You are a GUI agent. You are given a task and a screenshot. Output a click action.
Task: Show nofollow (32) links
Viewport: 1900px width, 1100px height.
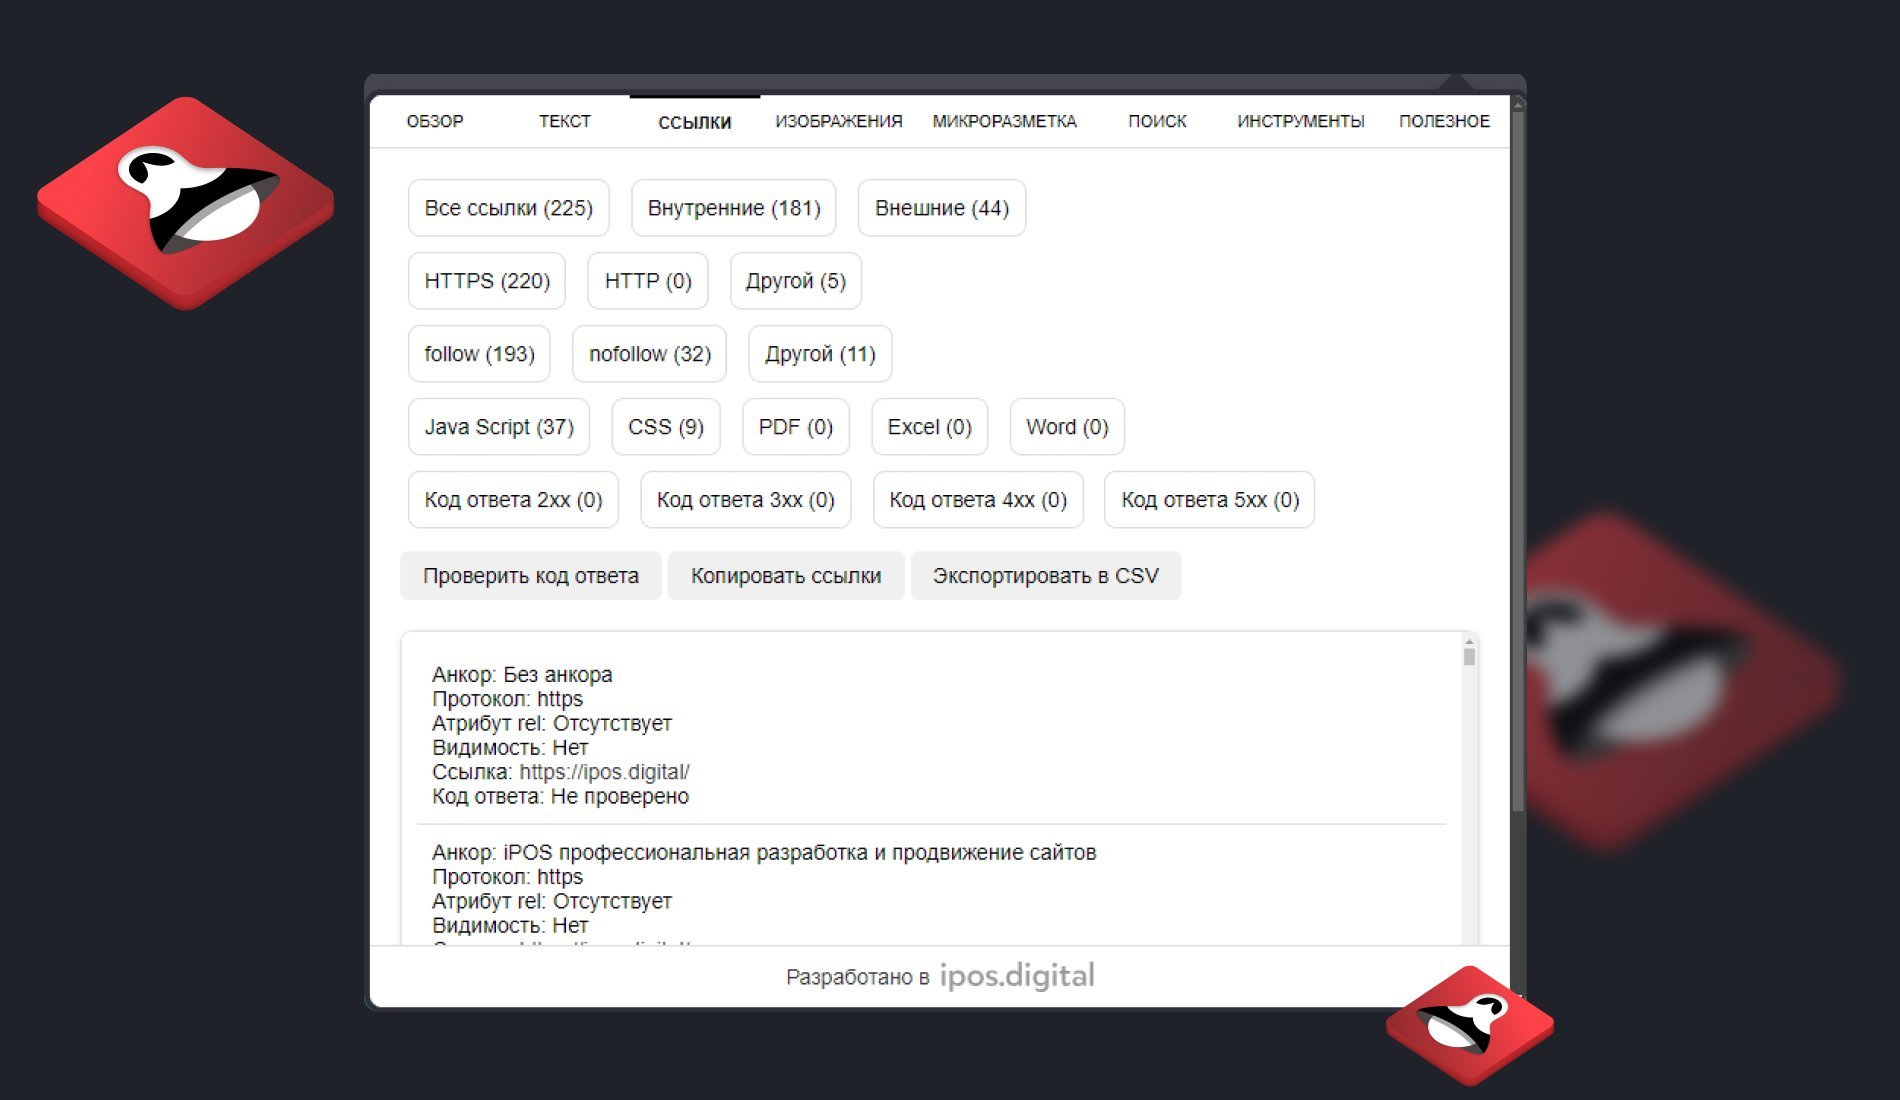tap(650, 354)
